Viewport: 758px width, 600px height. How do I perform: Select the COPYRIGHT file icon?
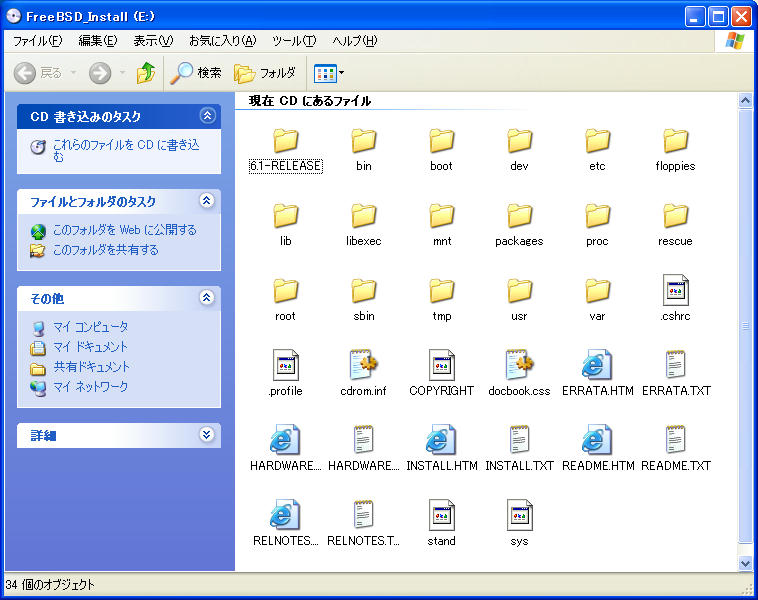(x=441, y=365)
